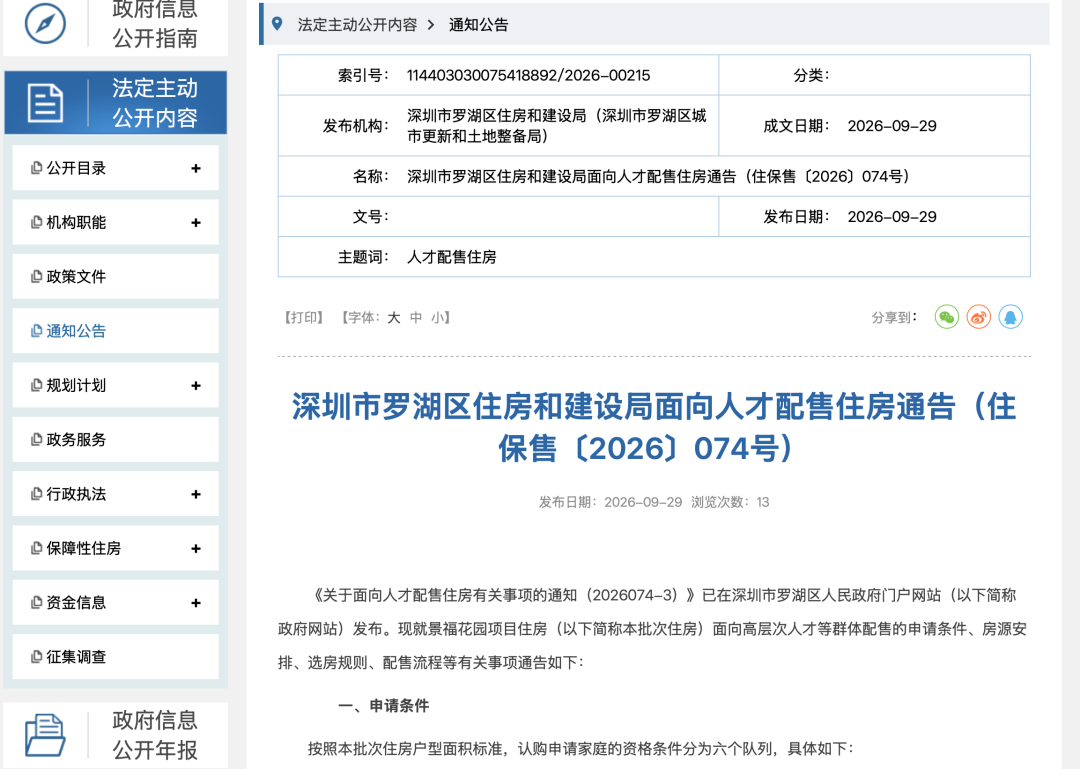
Task: Share article via Weibo icon
Action: (979, 317)
